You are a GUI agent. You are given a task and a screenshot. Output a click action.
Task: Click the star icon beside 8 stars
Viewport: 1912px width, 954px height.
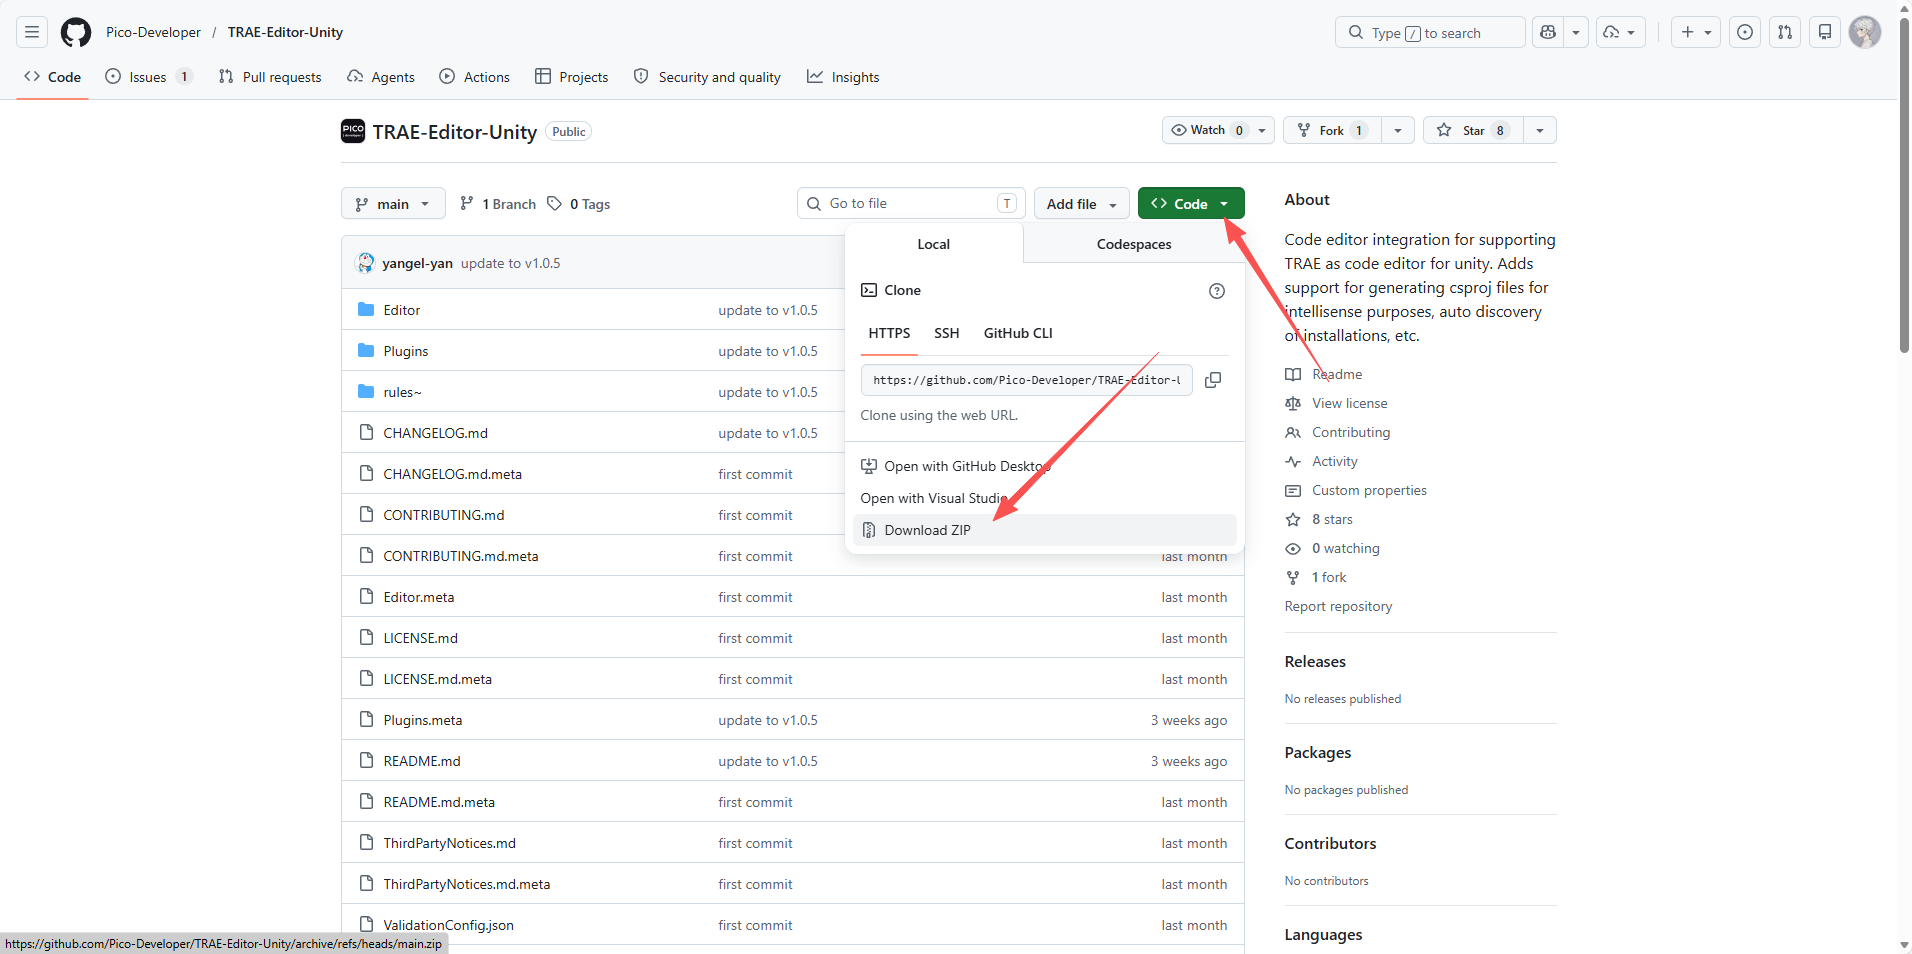pyautogui.click(x=1293, y=519)
